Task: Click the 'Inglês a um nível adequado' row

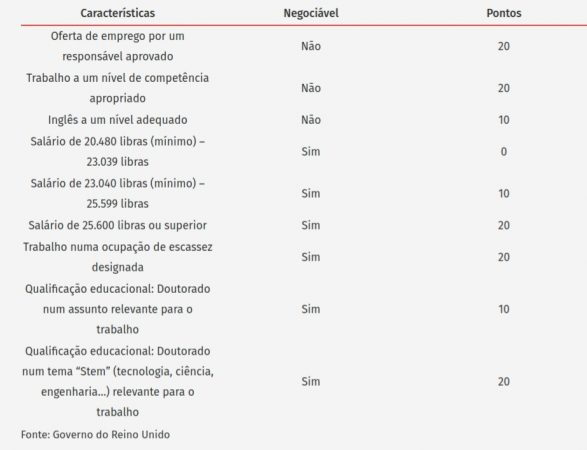Action: pyautogui.click(x=304, y=120)
